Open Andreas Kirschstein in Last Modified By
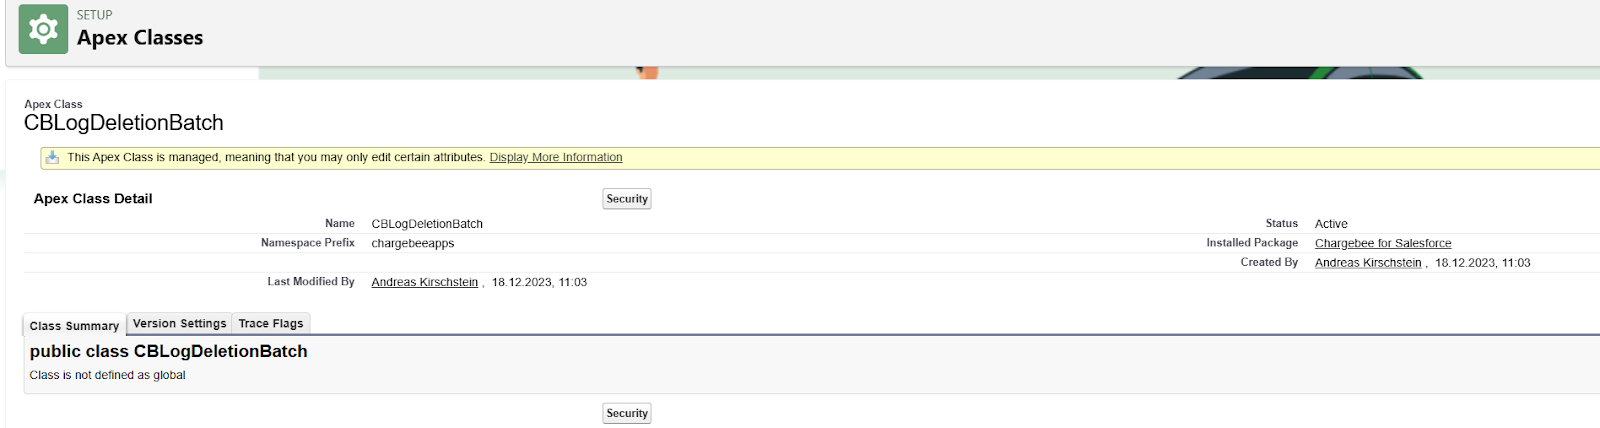Viewport: 1600px width, 428px height. pyautogui.click(x=425, y=282)
